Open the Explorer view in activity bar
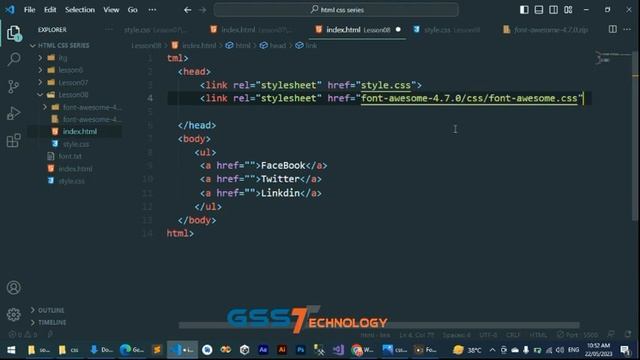This screenshot has width=640, height=360. tap(13, 33)
